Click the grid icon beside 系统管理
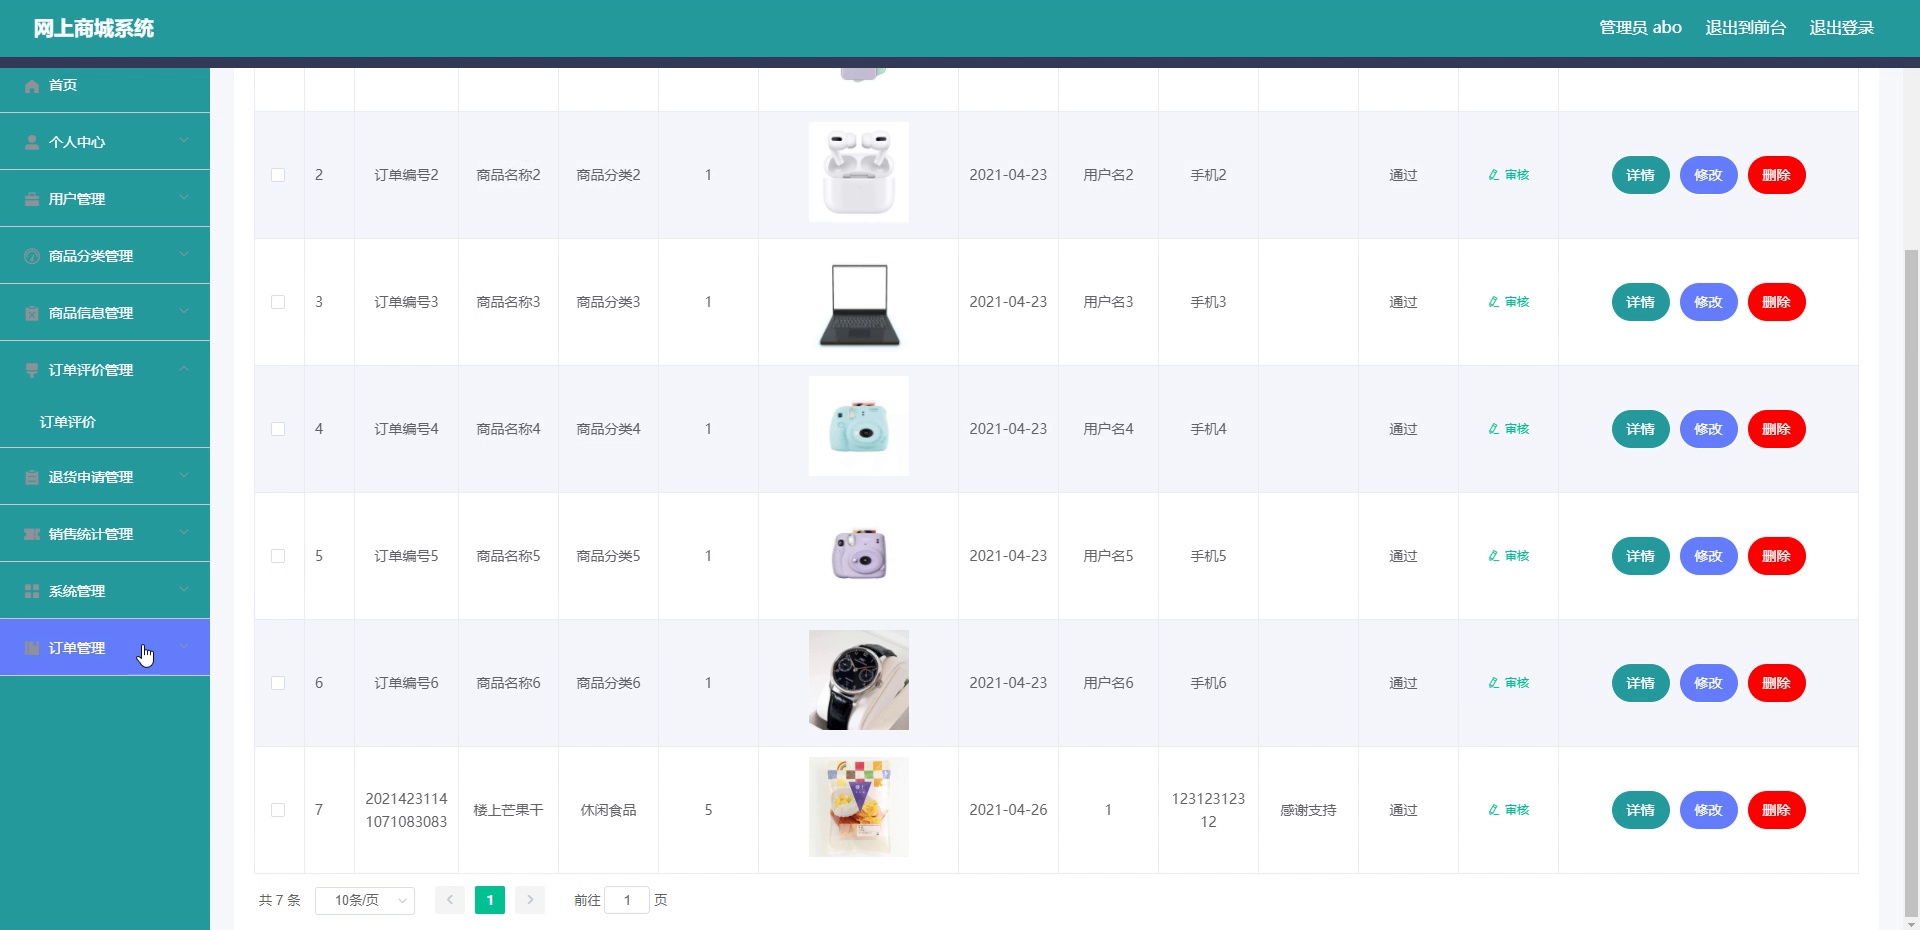1920x930 pixels. 30,590
